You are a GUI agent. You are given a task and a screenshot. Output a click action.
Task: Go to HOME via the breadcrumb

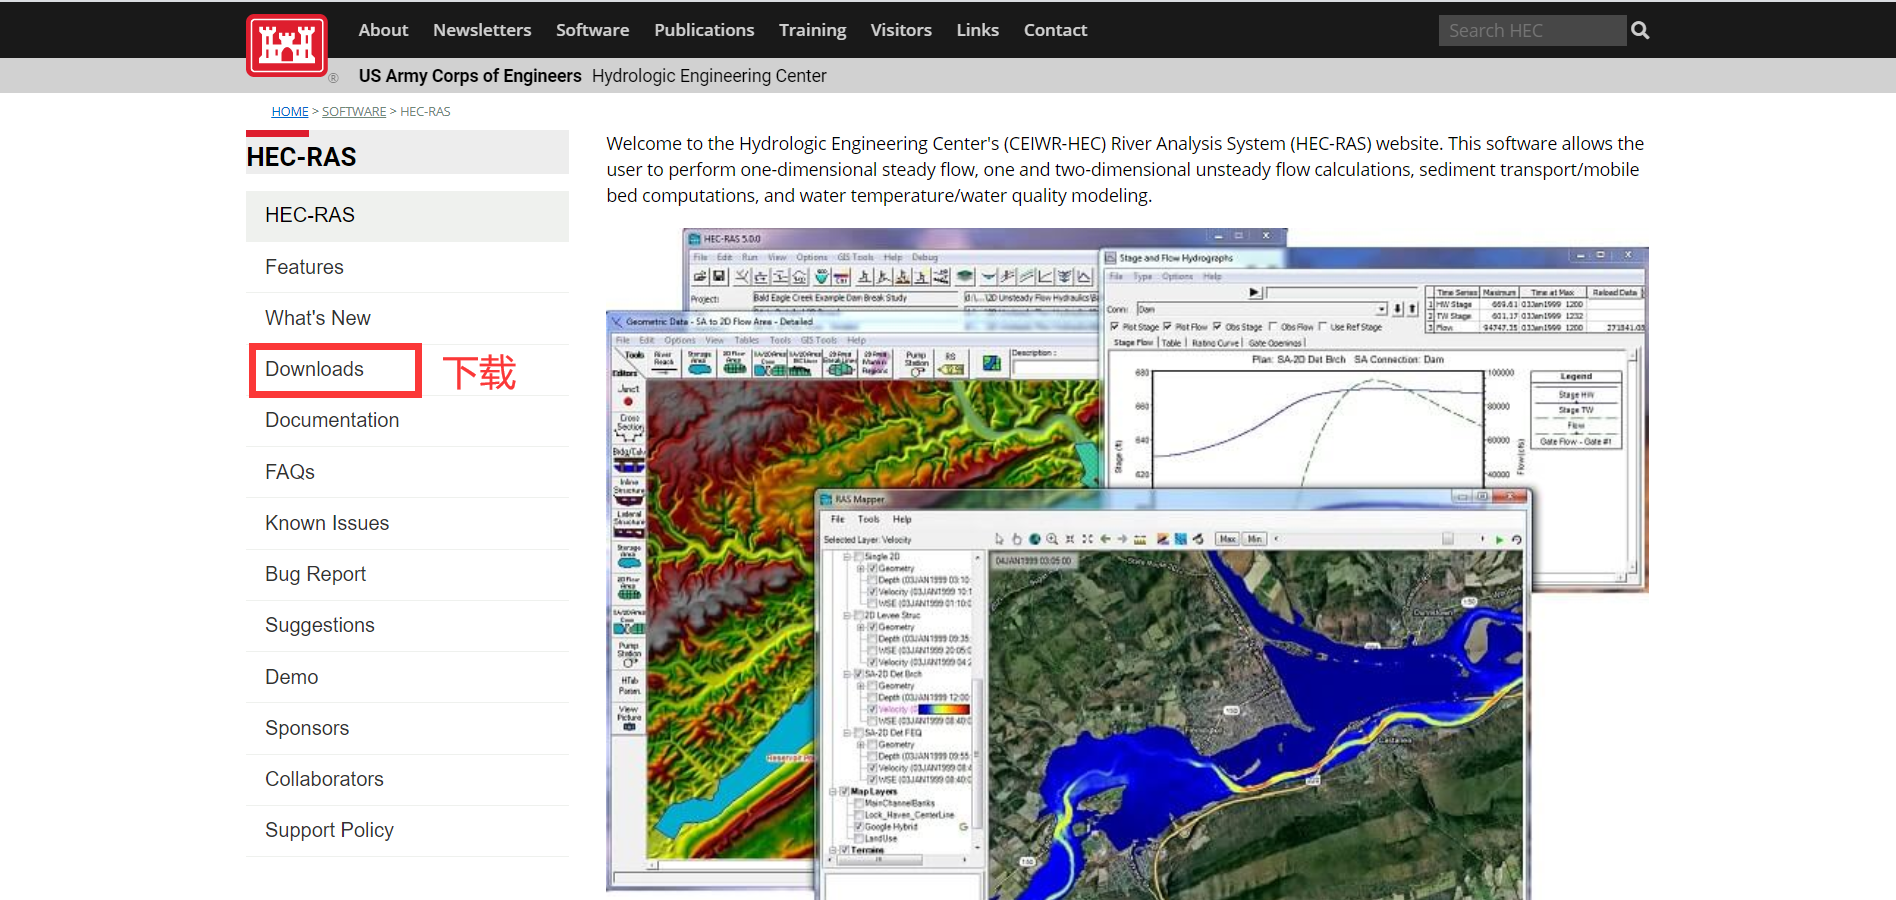pyautogui.click(x=290, y=112)
